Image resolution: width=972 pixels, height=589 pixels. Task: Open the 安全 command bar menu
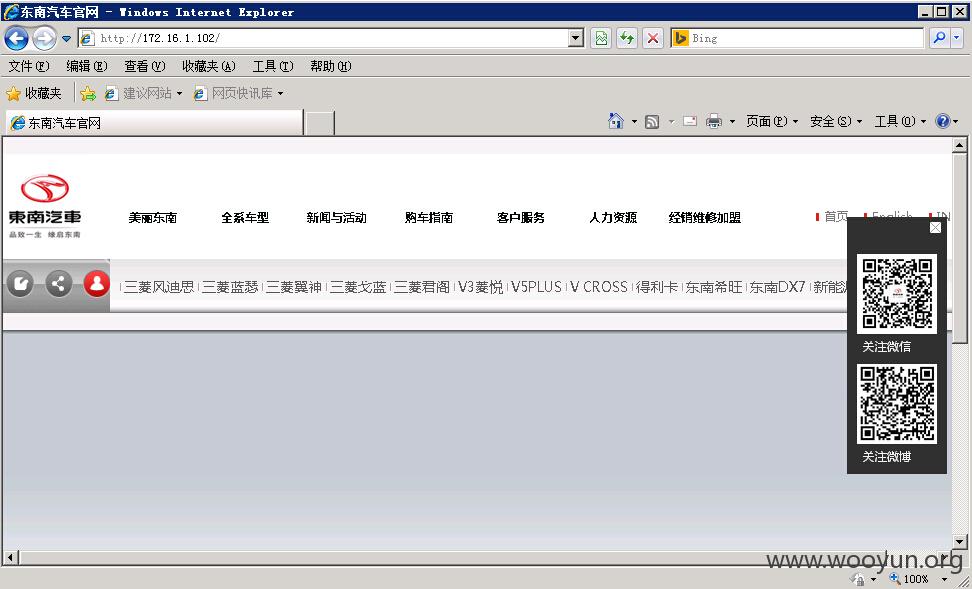pyautogui.click(x=836, y=122)
